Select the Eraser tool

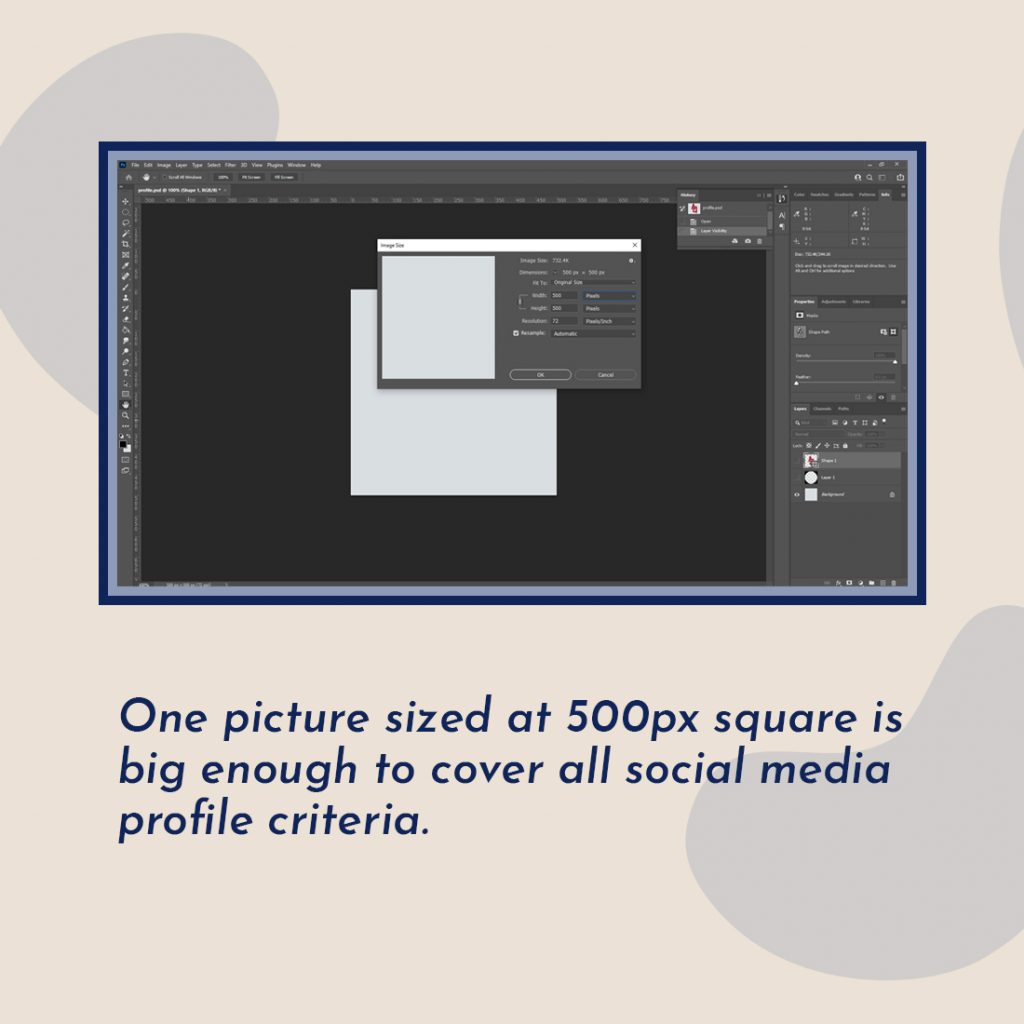pos(125,319)
